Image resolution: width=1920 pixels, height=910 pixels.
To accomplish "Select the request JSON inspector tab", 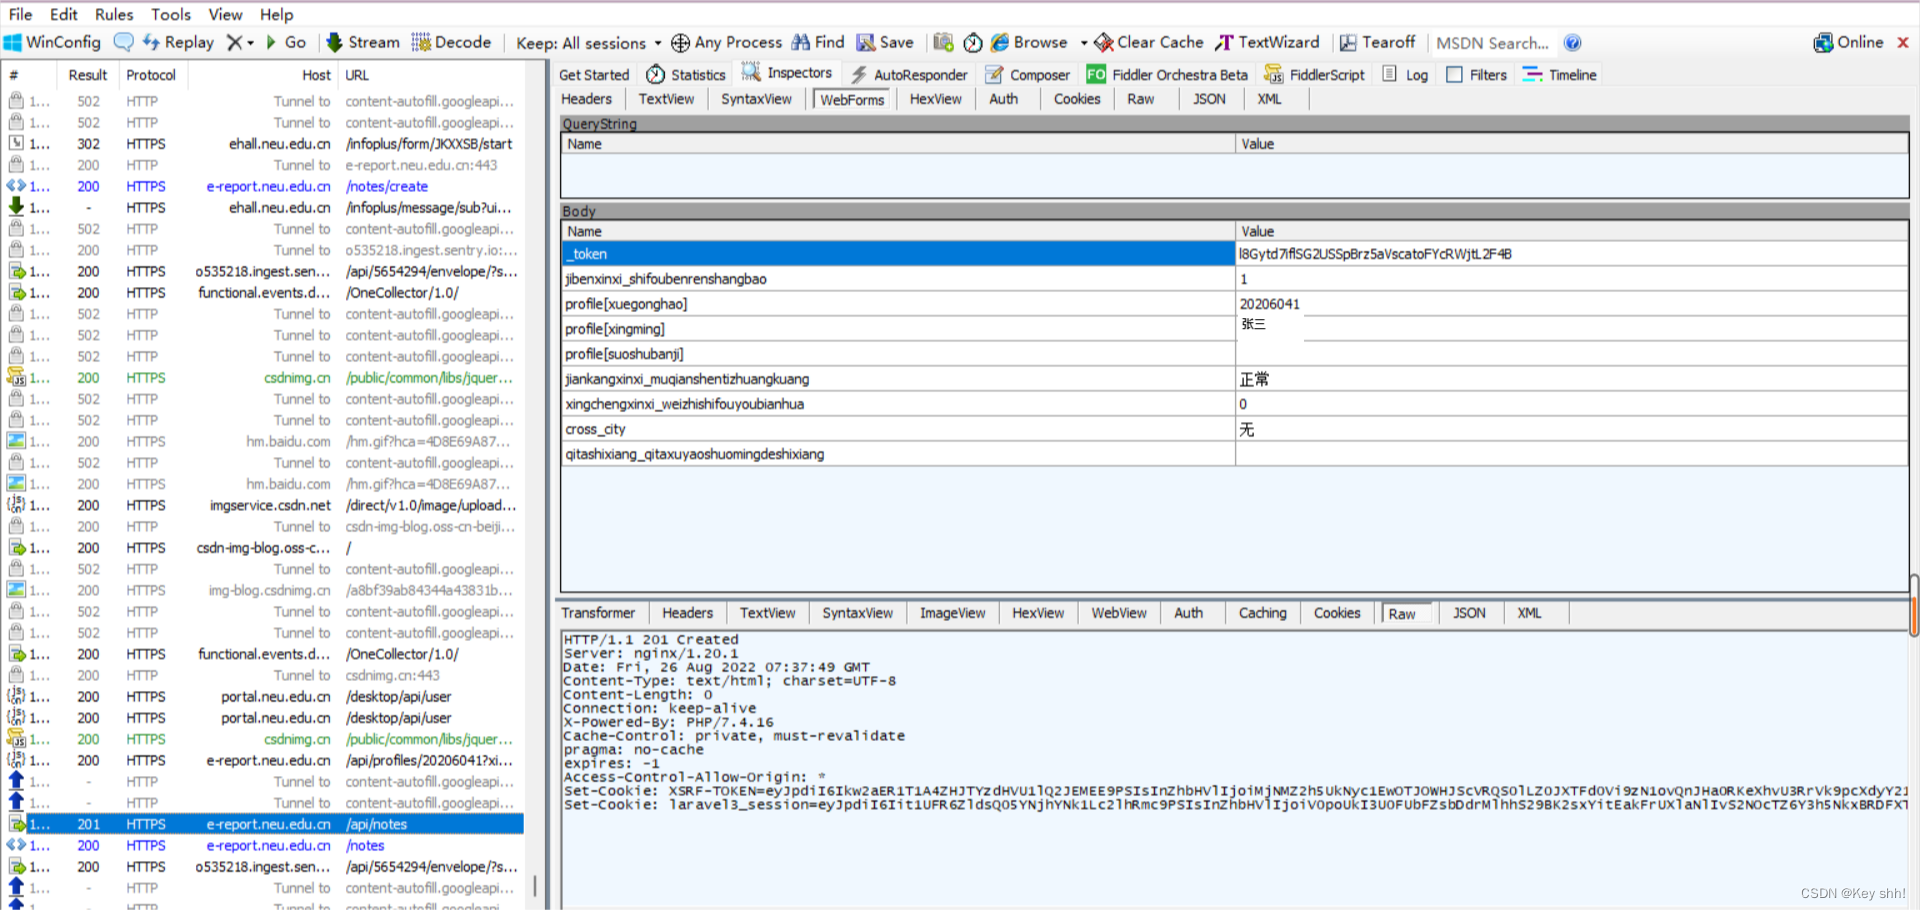I will click(x=1209, y=99).
